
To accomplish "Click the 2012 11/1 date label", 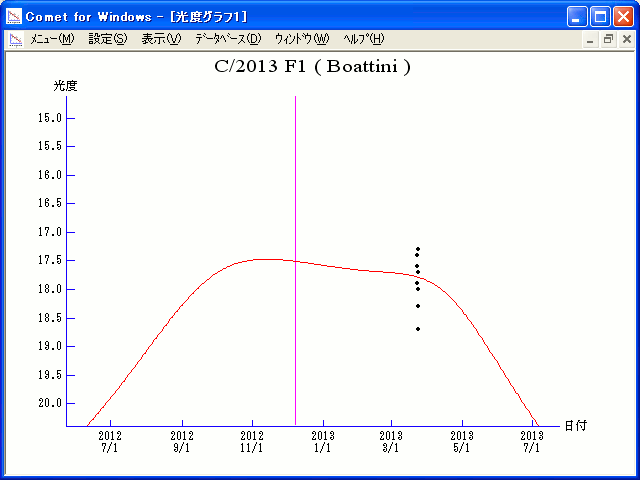I will click(x=252, y=442).
